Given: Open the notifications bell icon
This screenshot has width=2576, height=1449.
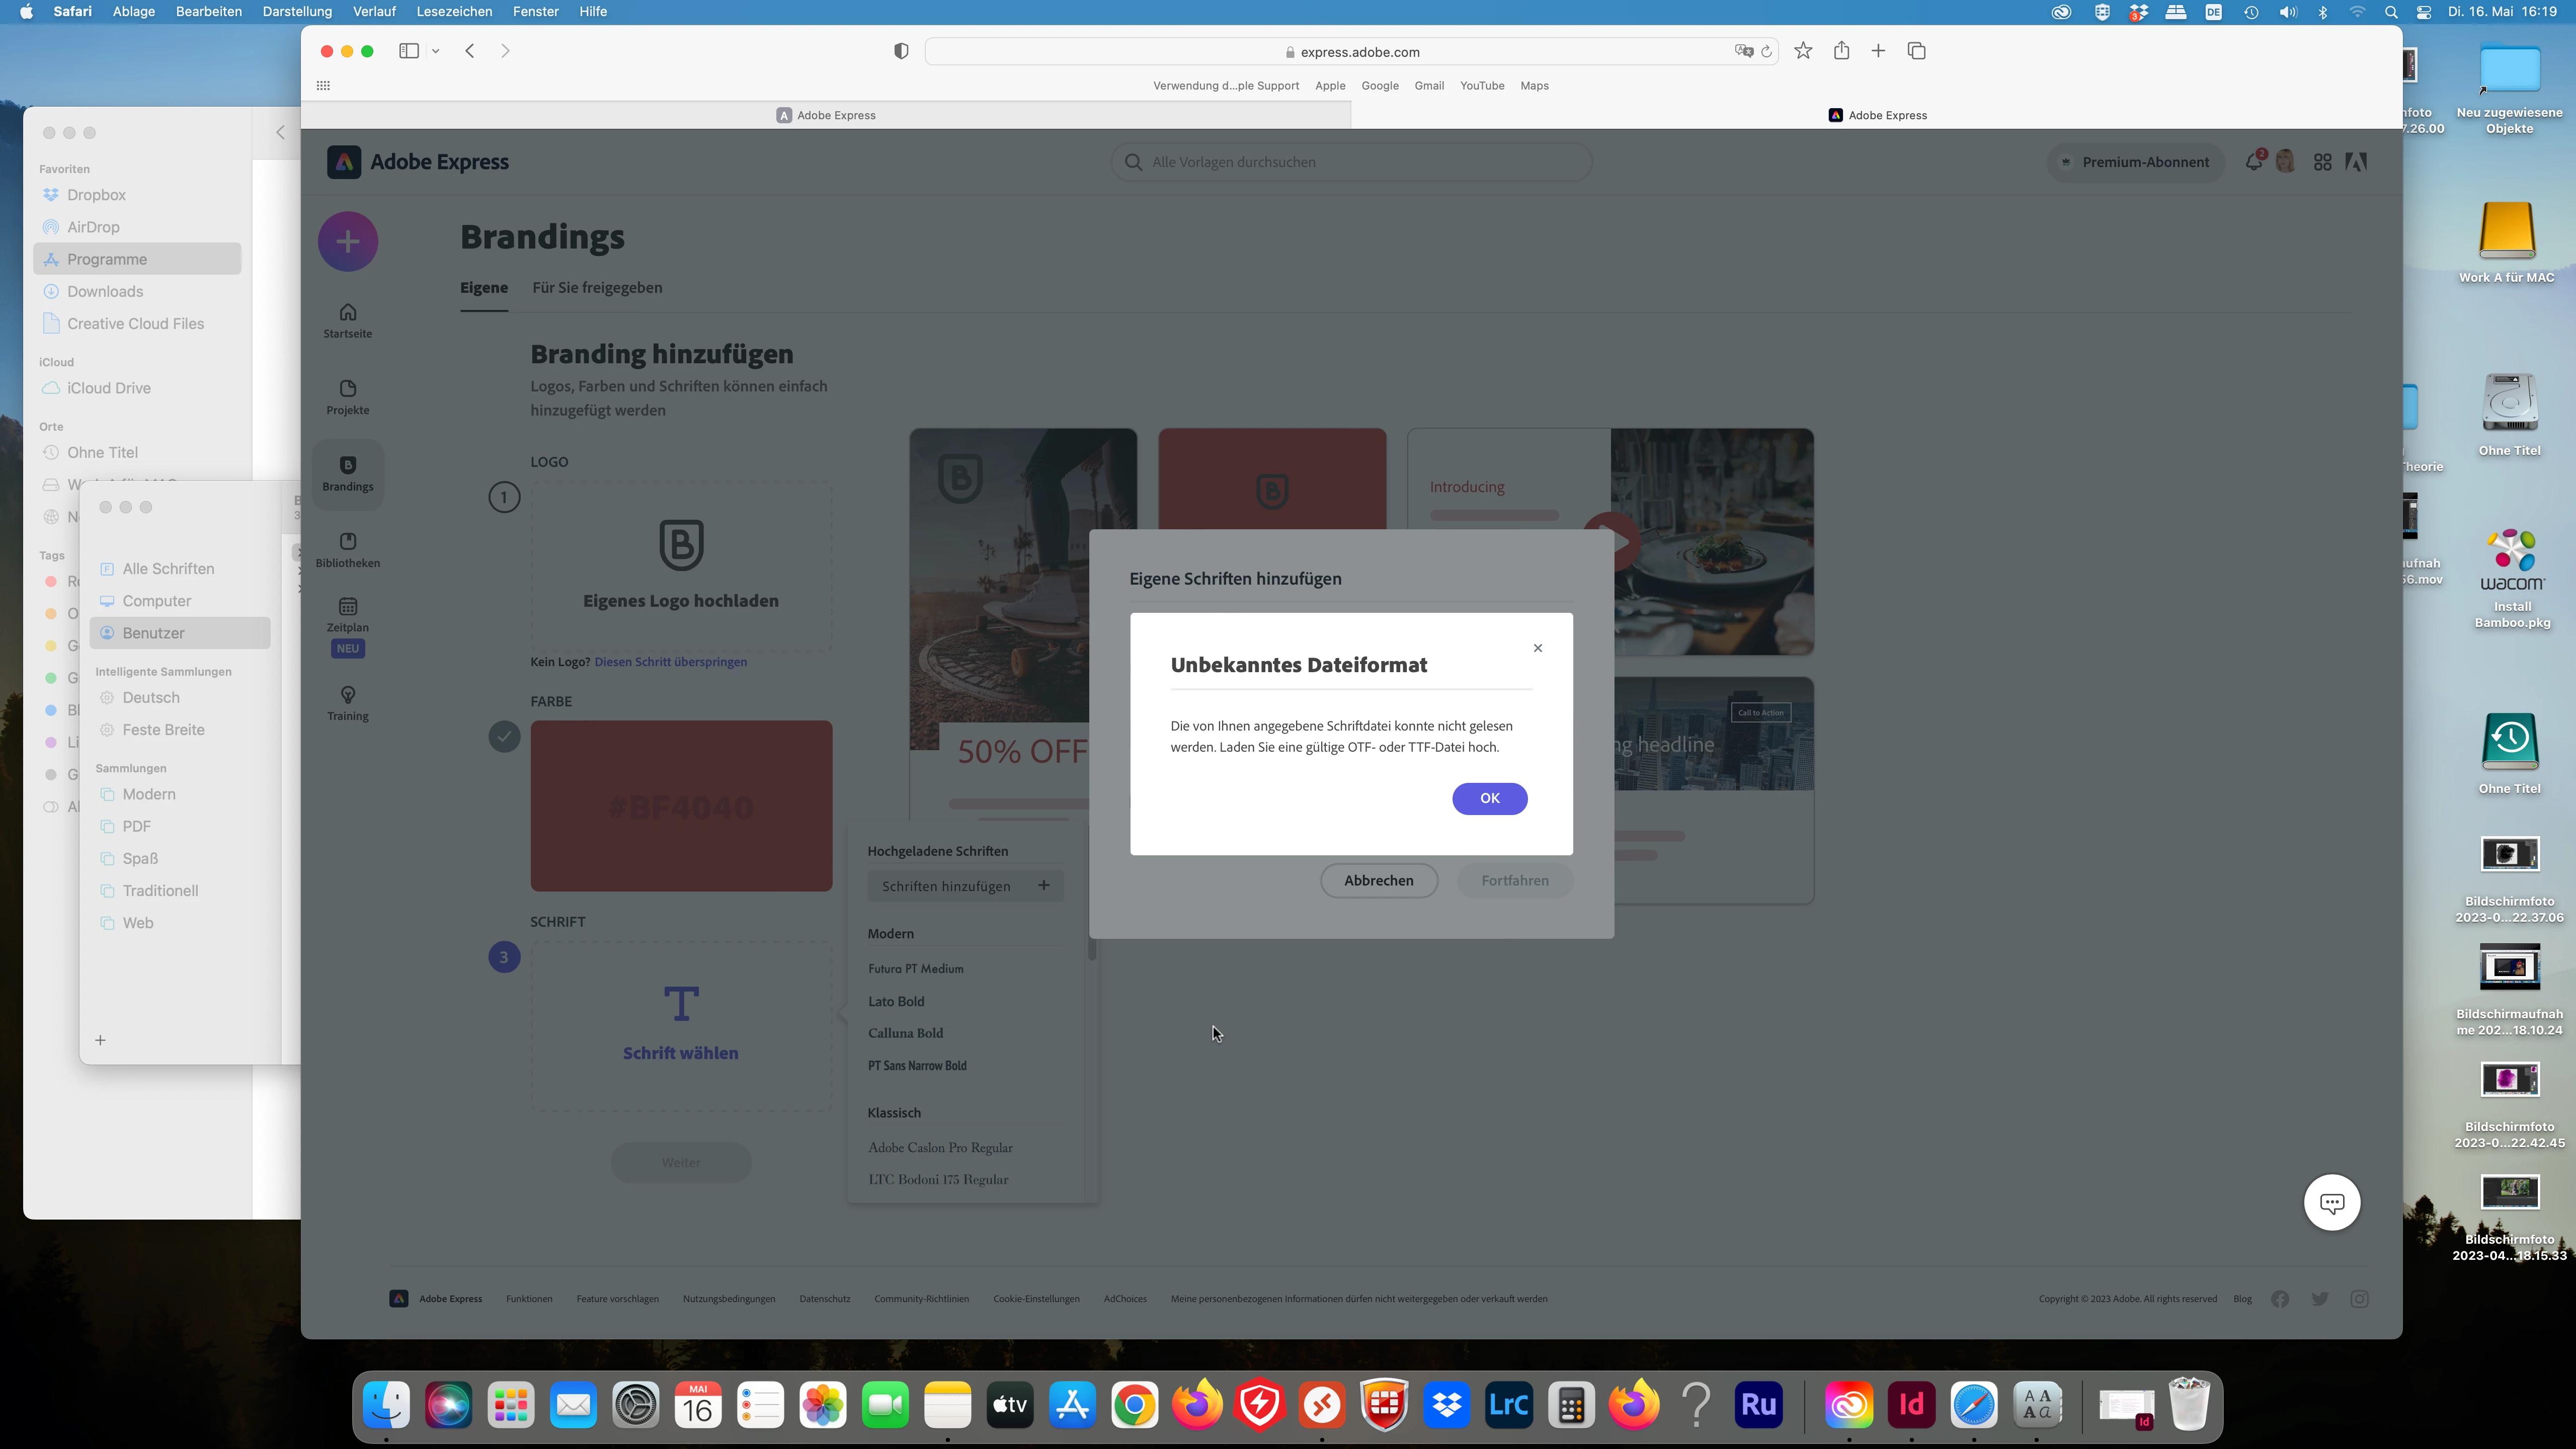Looking at the screenshot, I should [2253, 162].
